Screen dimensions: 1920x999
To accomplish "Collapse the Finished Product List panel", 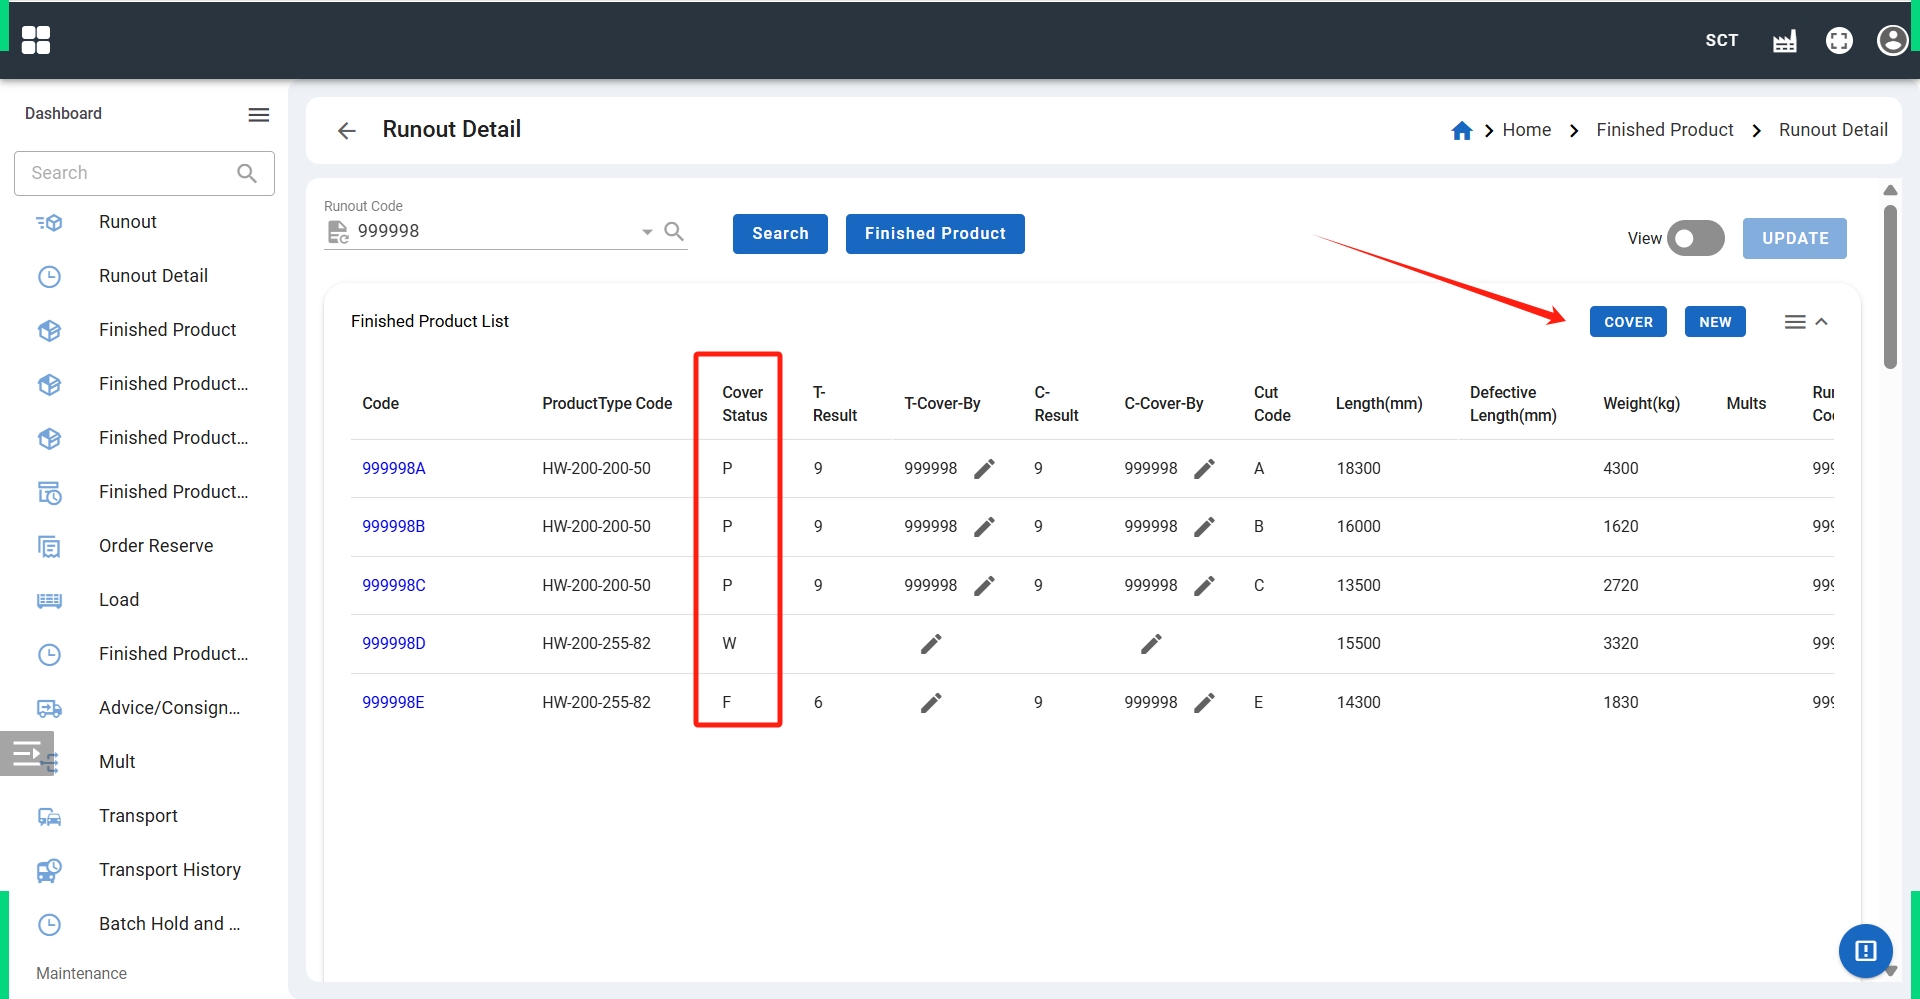I will tap(1822, 322).
